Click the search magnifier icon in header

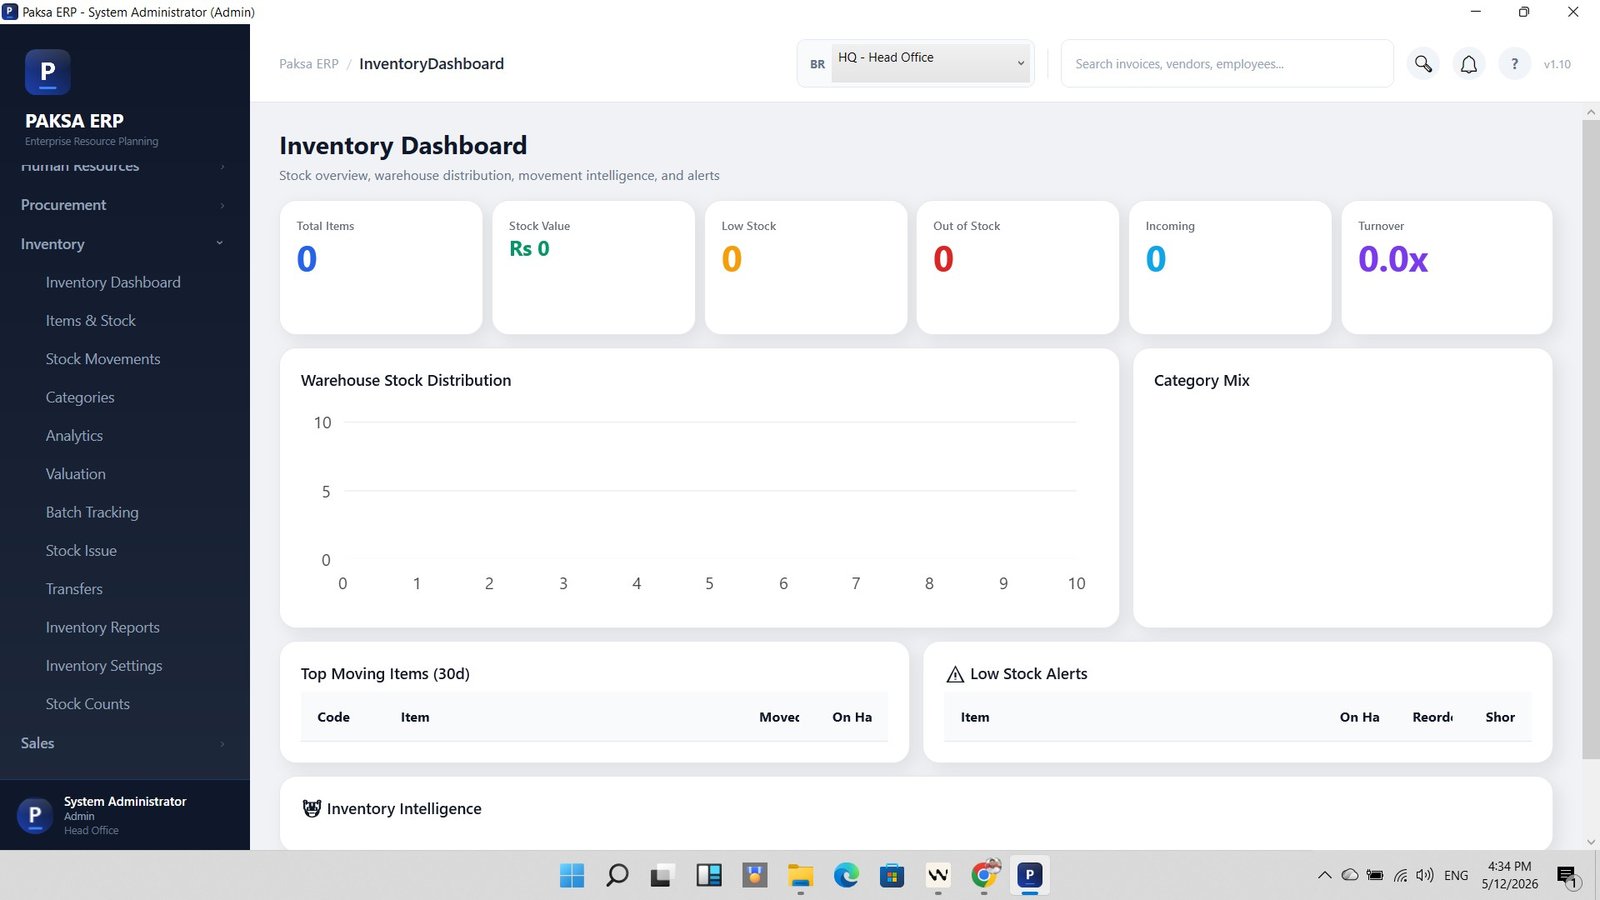(x=1423, y=64)
